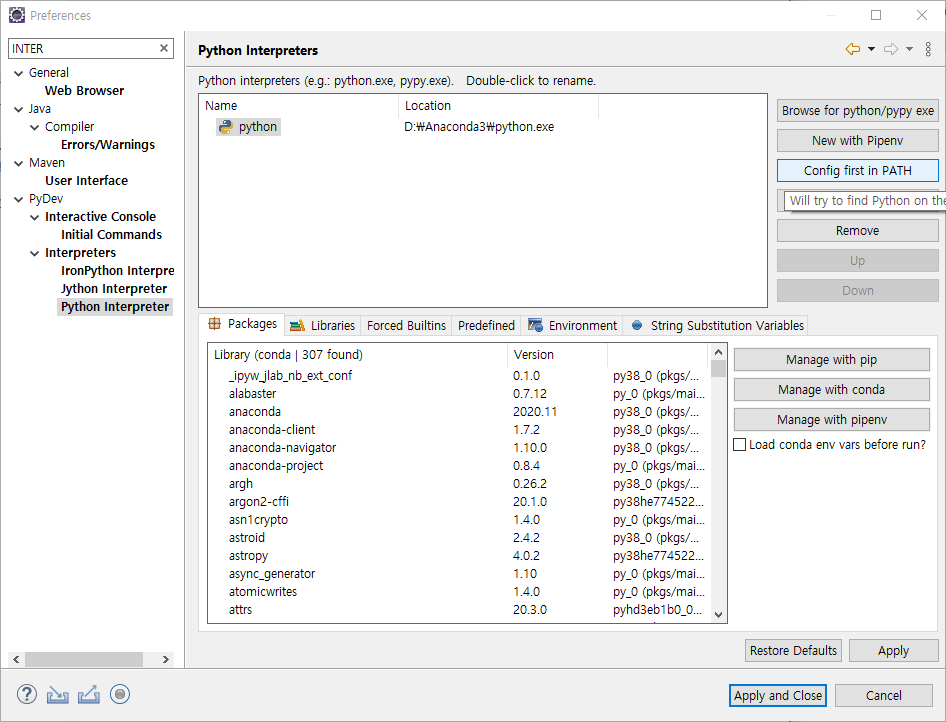Click the Location column header

(498, 106)
